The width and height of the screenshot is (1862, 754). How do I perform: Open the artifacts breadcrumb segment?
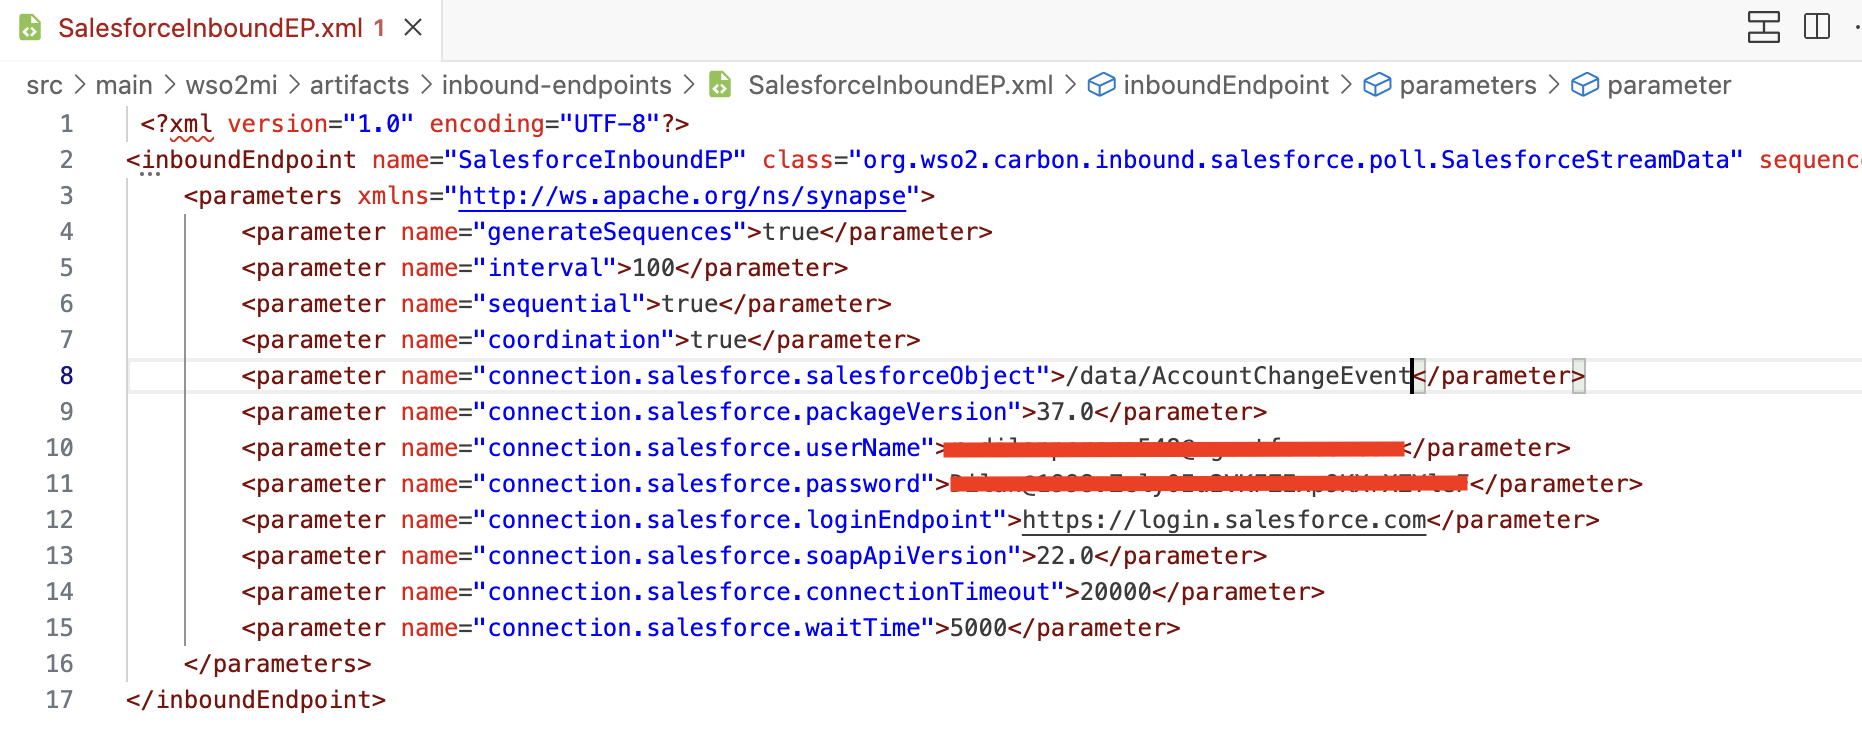(360, 85)
